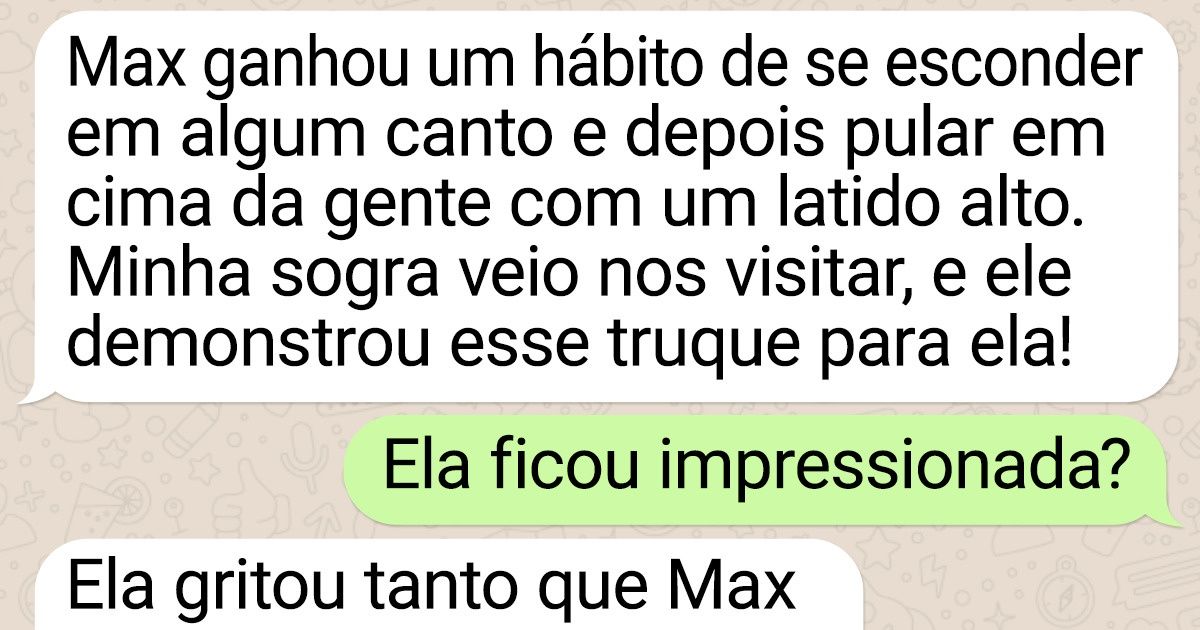Click the tail of the first white bubble

pos(35,392)
